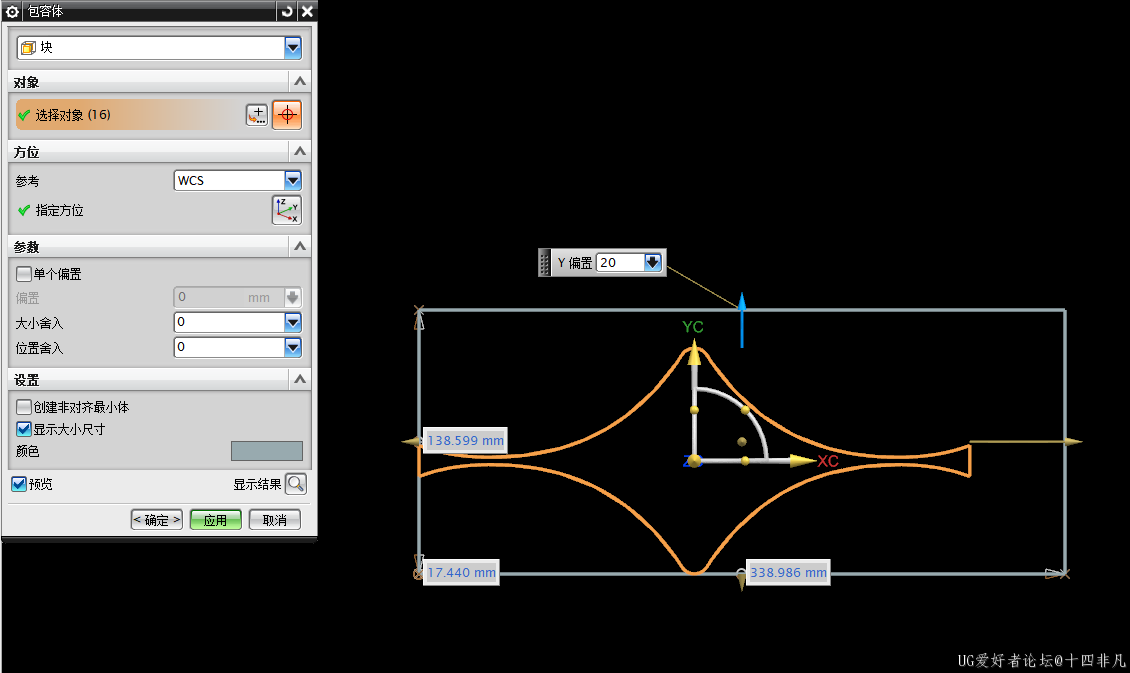Click the 偏置 field arrow button
This screenshot has width=1130, height=673.
pos(293,297)
